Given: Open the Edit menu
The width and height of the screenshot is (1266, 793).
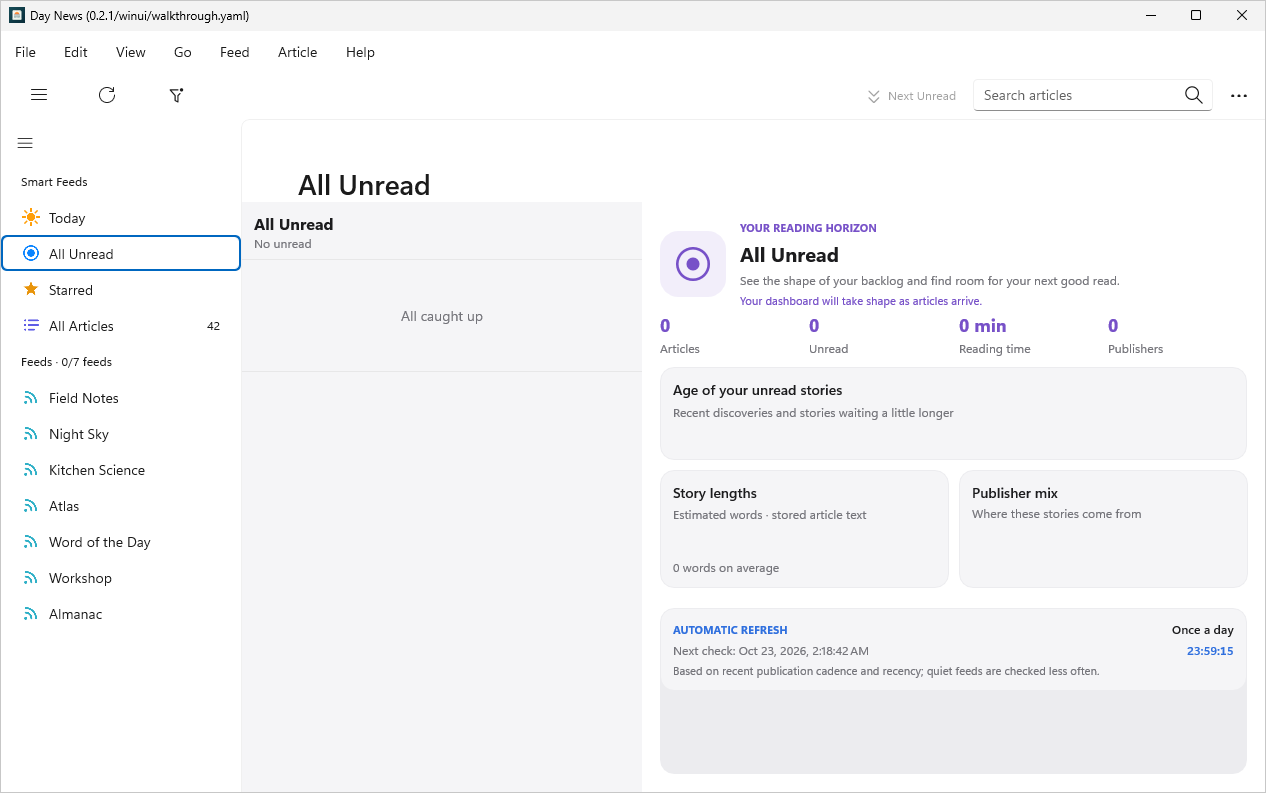Looking at the screenshot, I should pos(76,52).
